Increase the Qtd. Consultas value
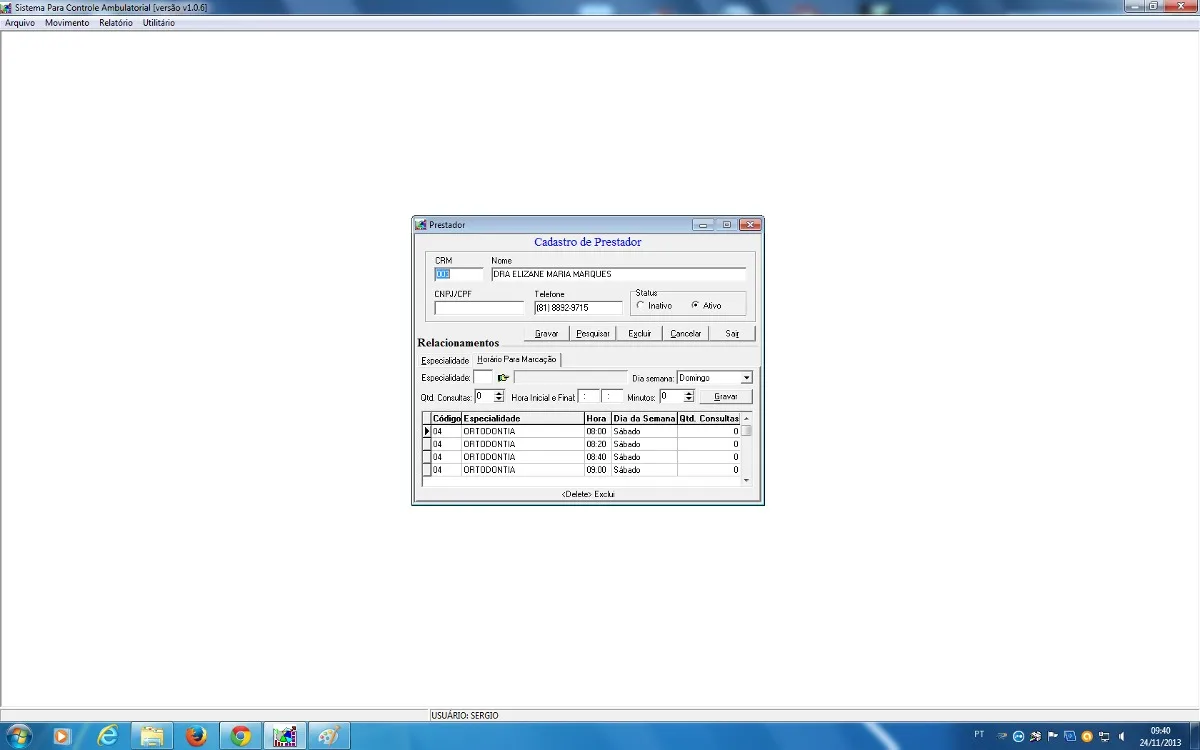 coord(499,394)
